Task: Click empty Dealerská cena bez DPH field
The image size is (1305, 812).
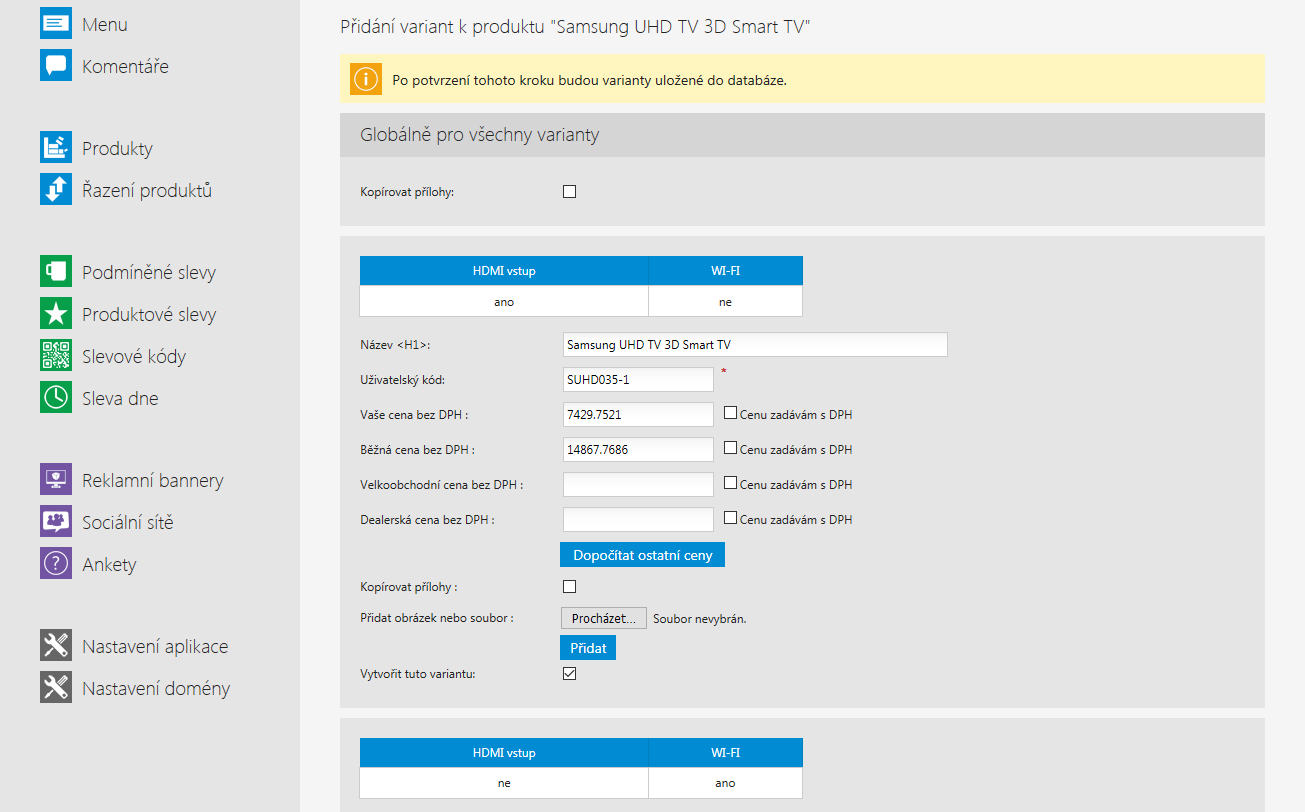Action: pyautogui.click(x=638, y=519)
